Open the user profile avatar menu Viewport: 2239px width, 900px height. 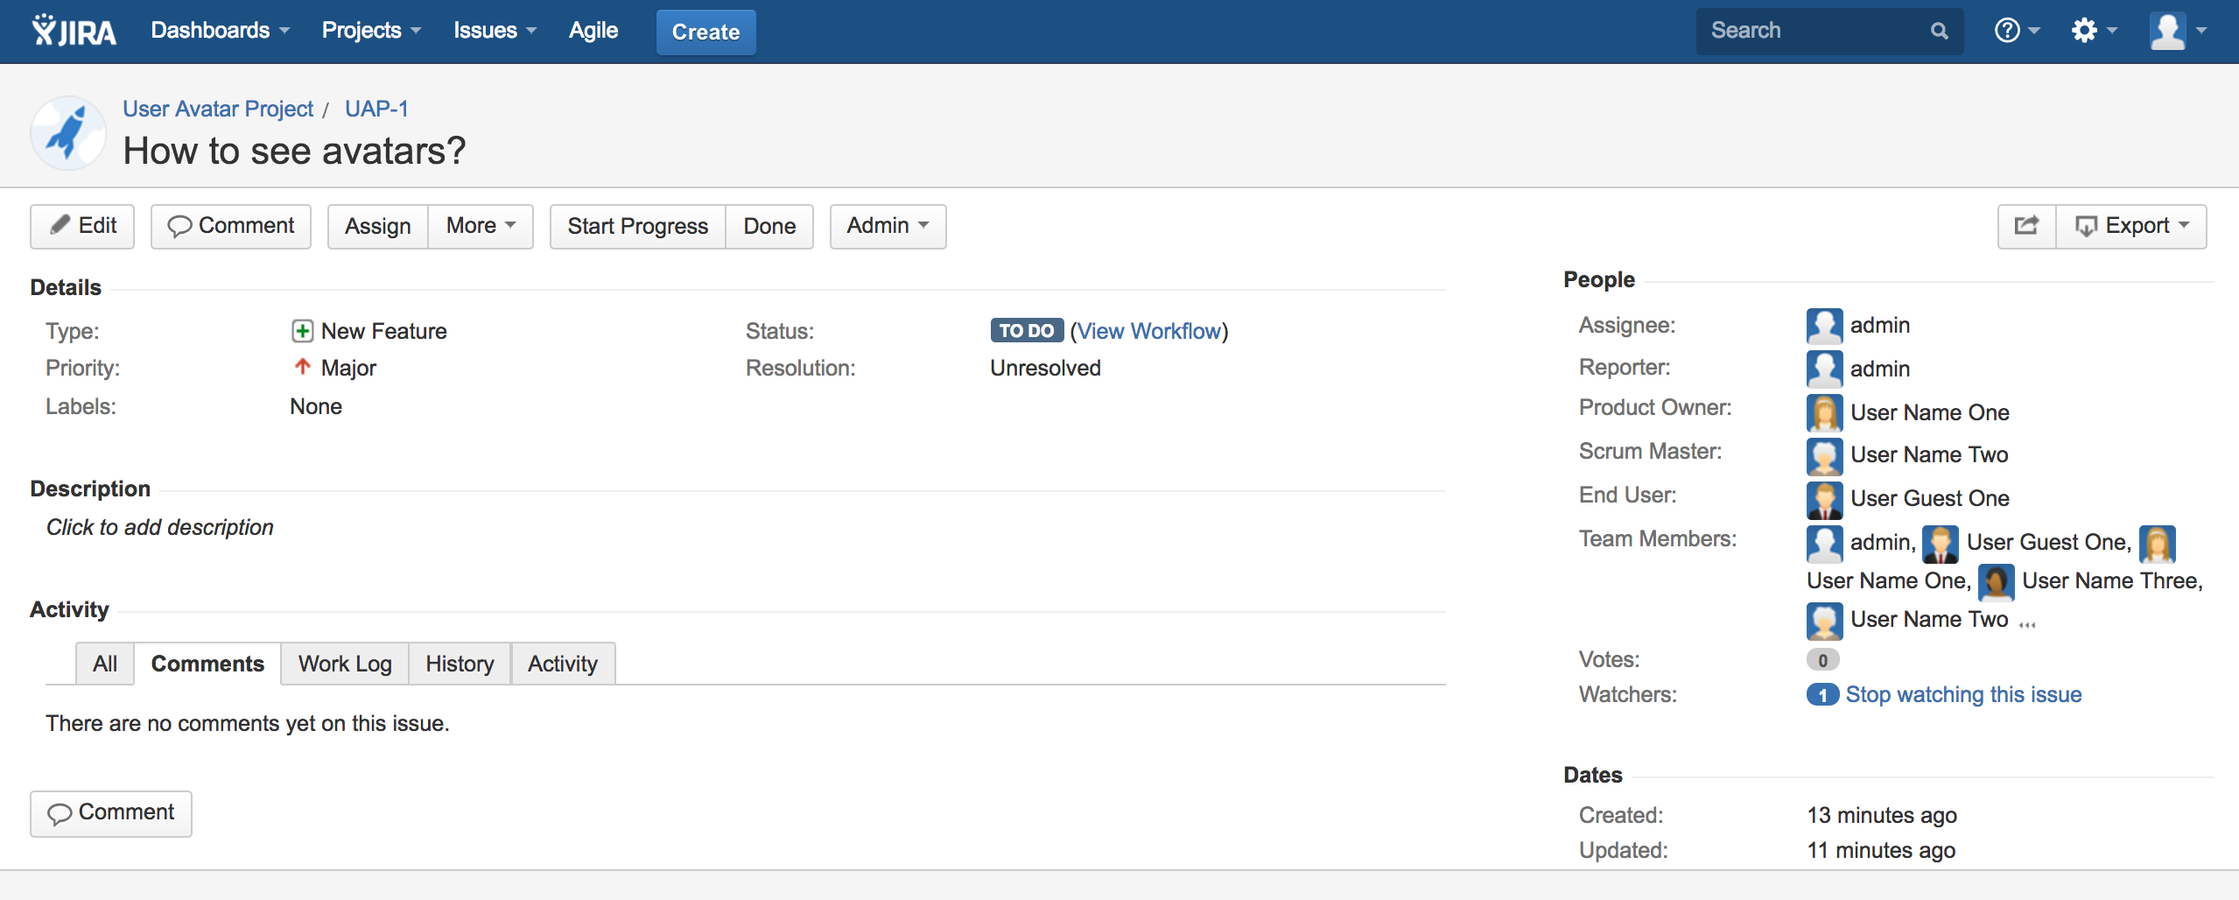2178,30
